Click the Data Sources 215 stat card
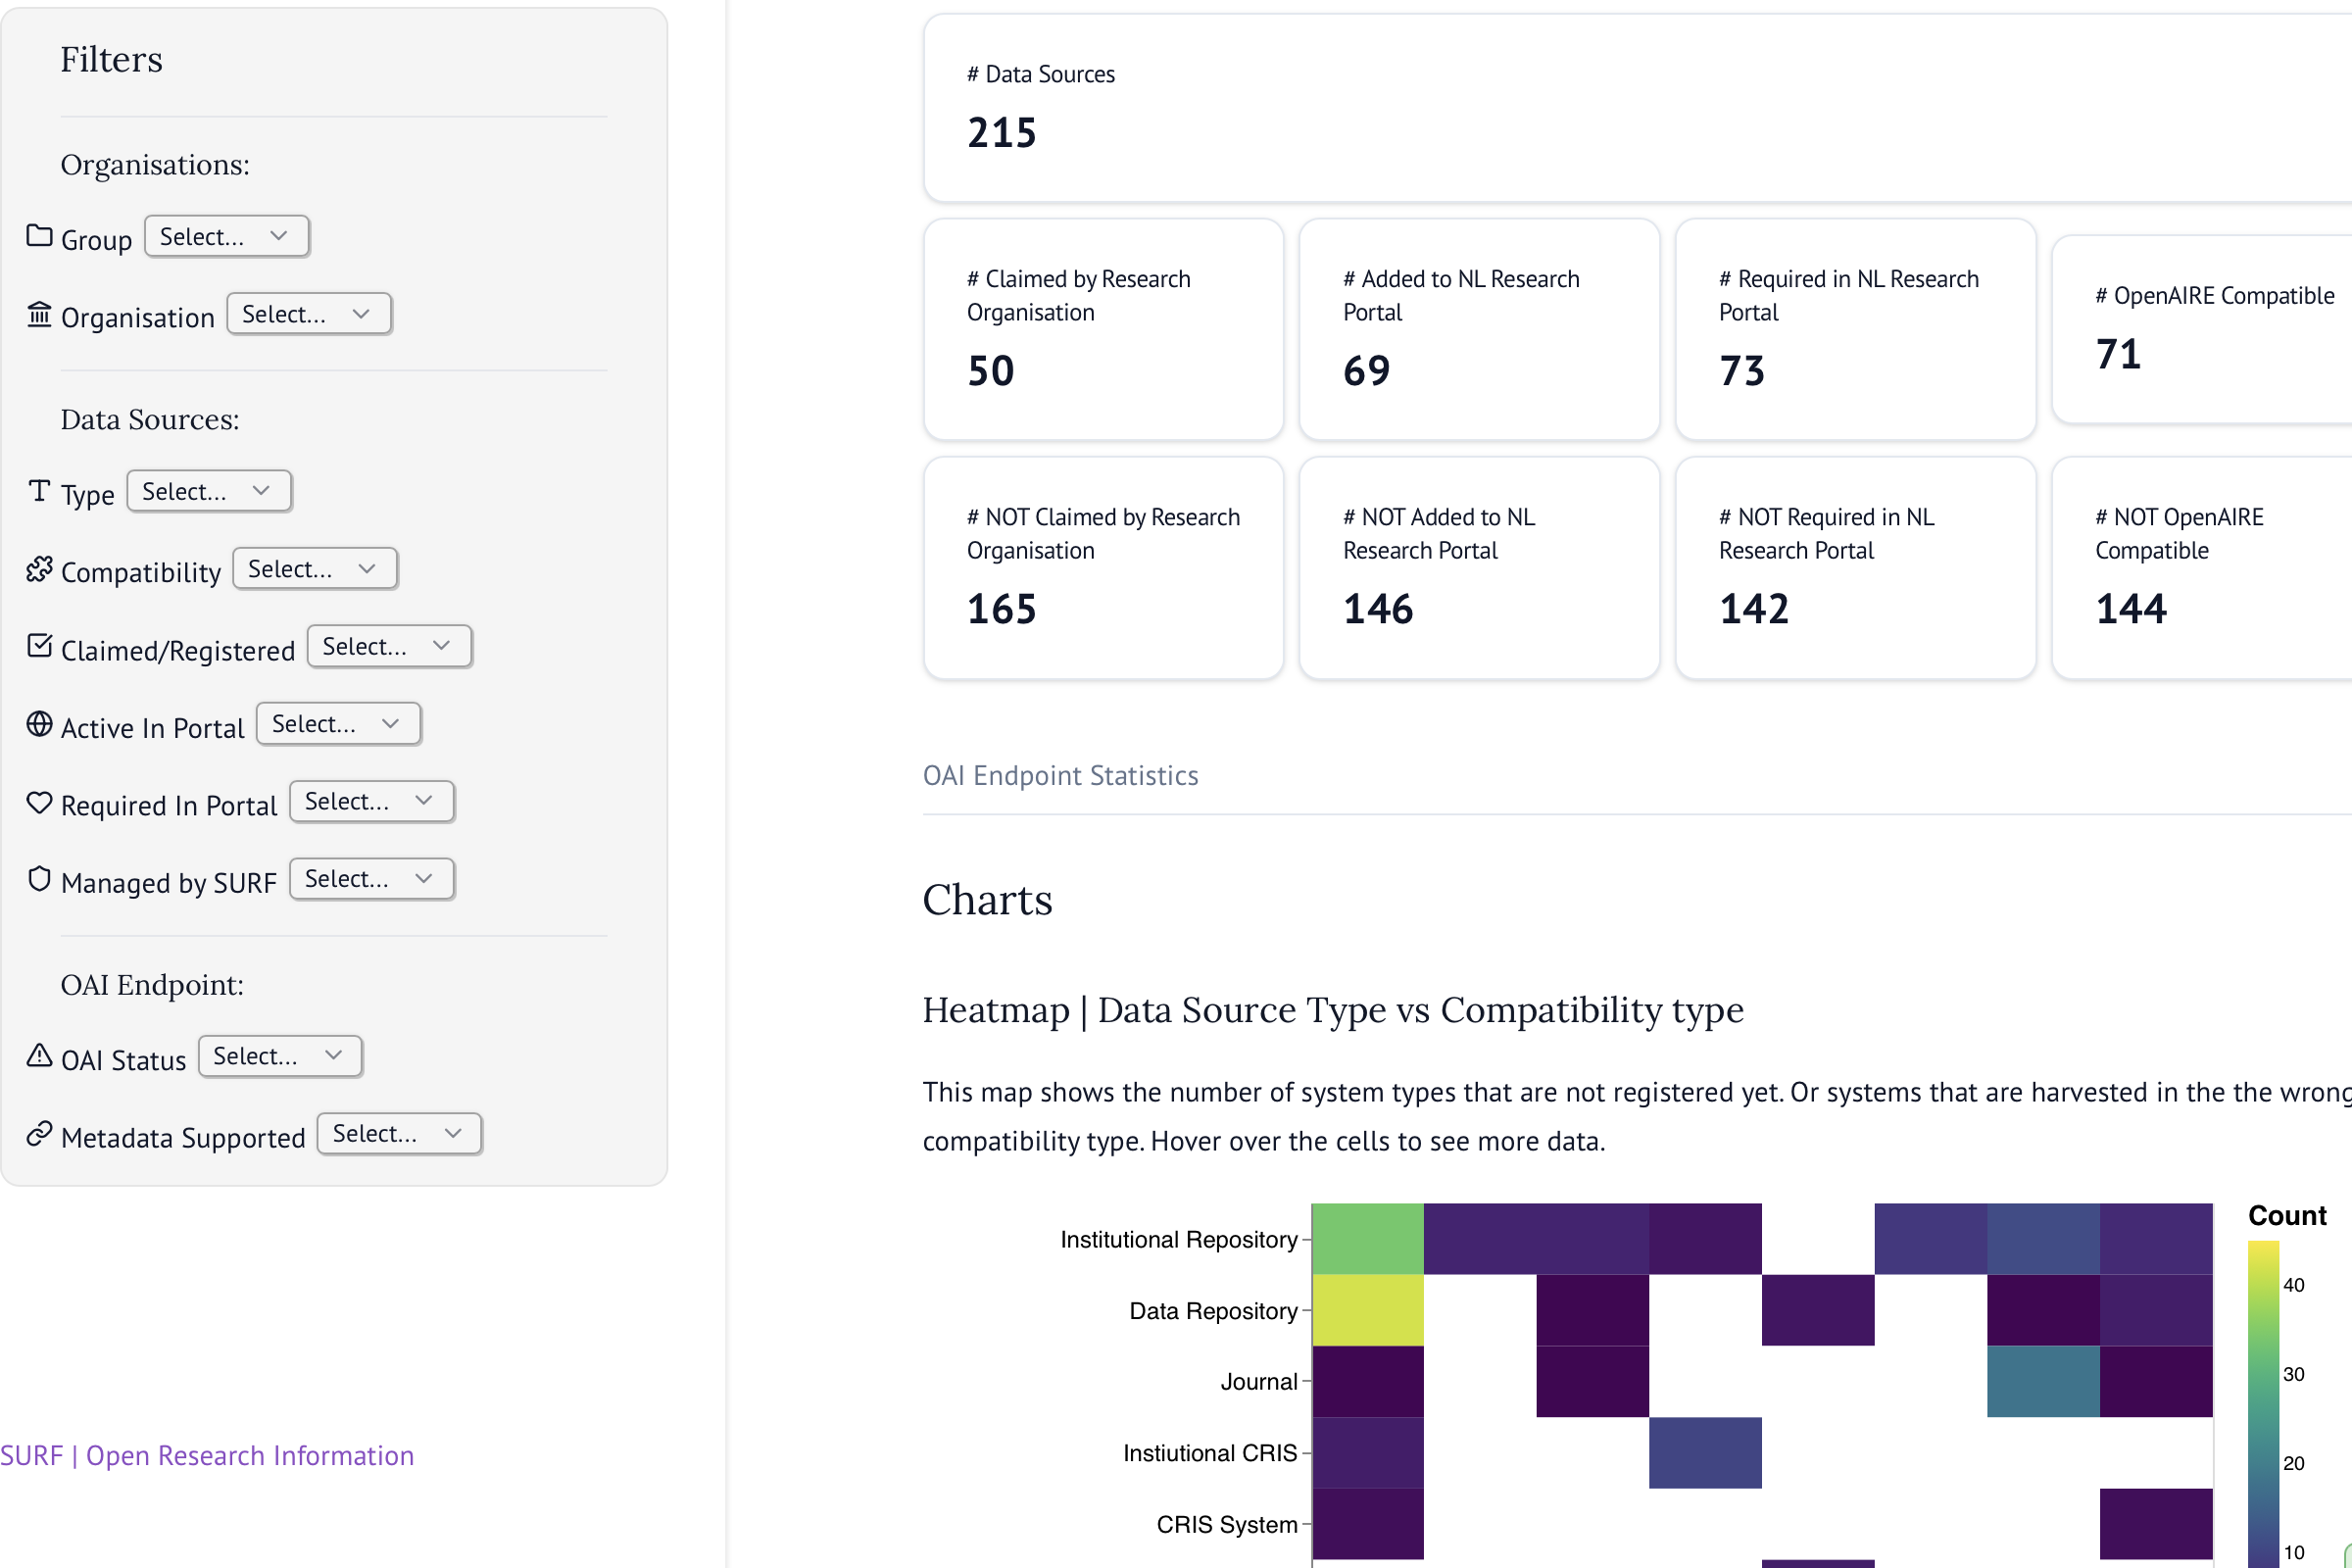2352x1568 pixels. (1630, 107)
